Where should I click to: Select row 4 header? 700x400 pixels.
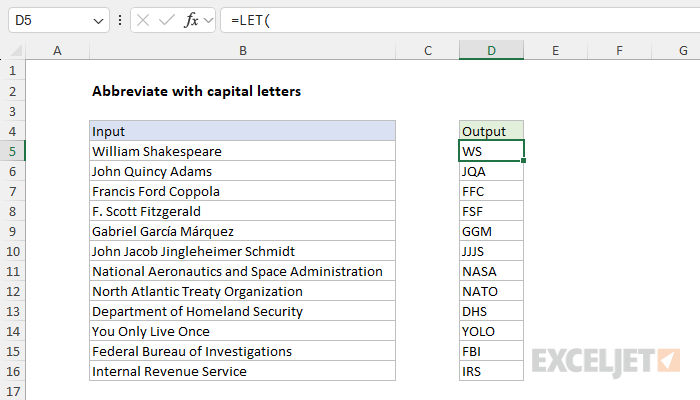(x=12, y=131)
